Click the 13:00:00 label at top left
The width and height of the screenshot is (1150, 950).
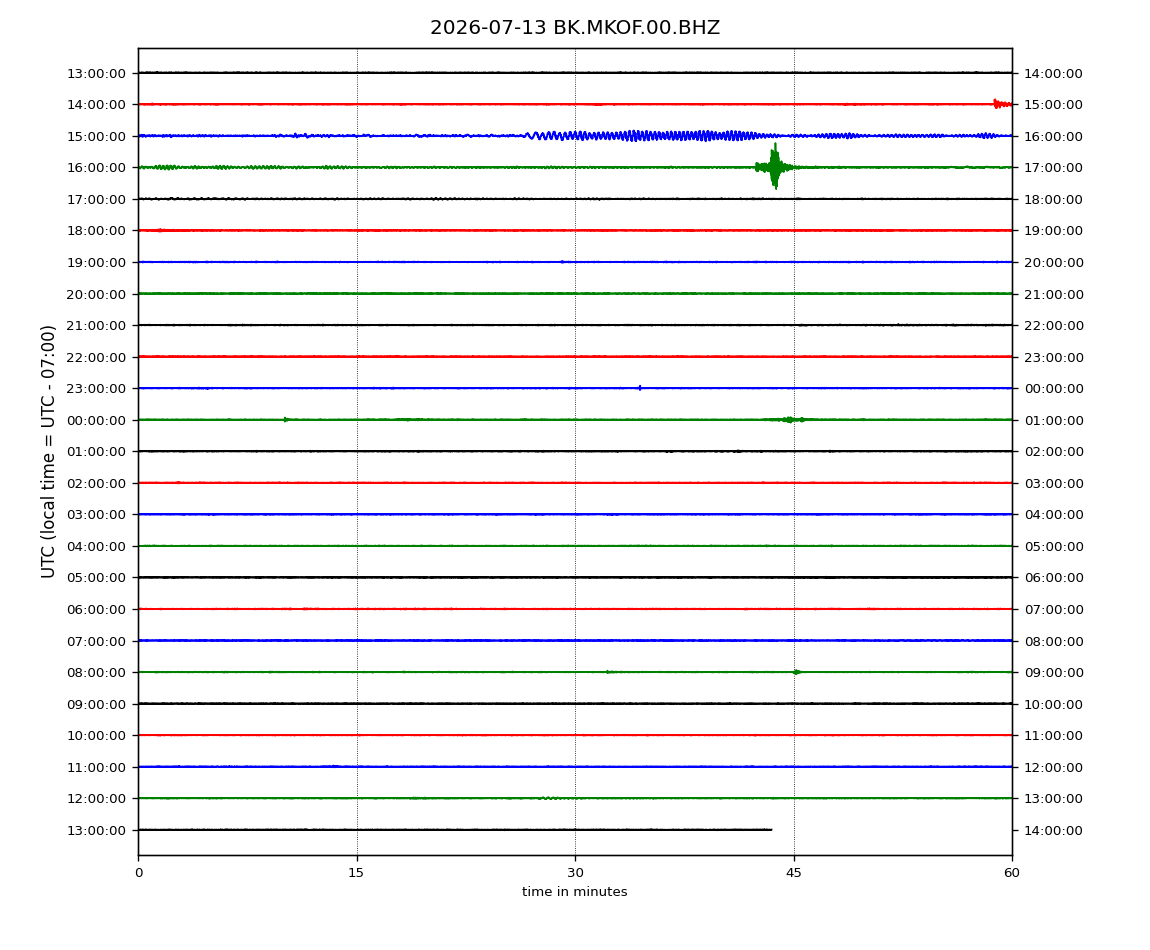[x=96, y=73]
